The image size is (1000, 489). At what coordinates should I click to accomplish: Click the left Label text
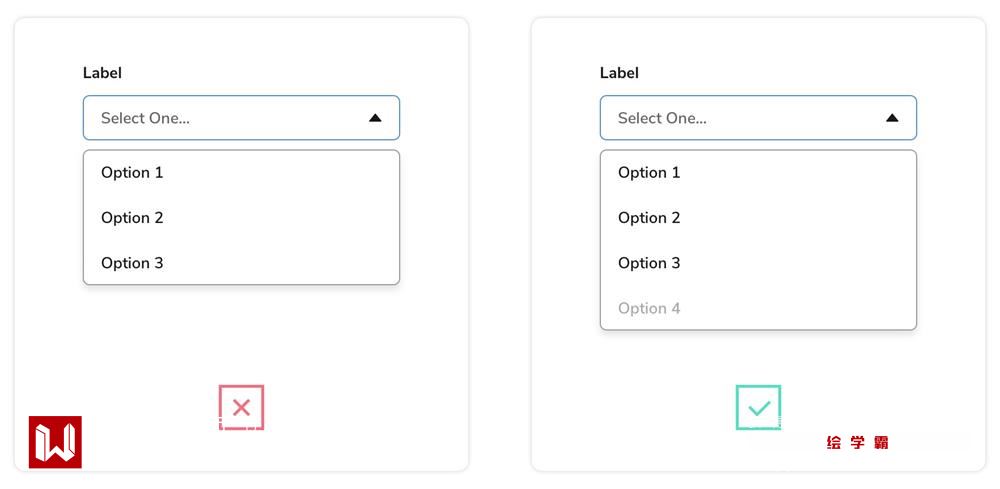coord(102,73)
